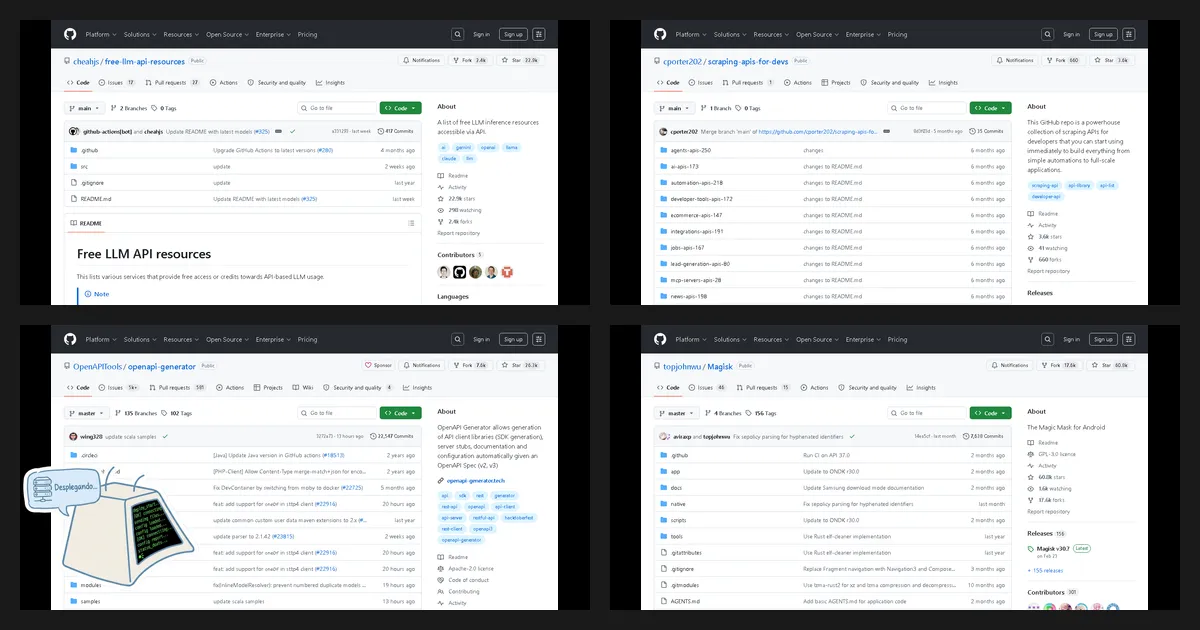Click gemini topic tag in free-llm-api-resources
The image size is (1200, 630).
465,147
